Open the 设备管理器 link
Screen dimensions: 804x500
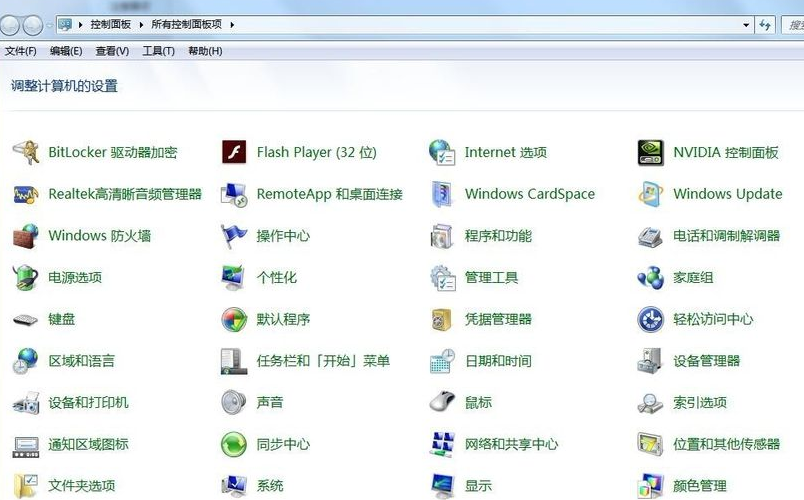pos(706,361)
